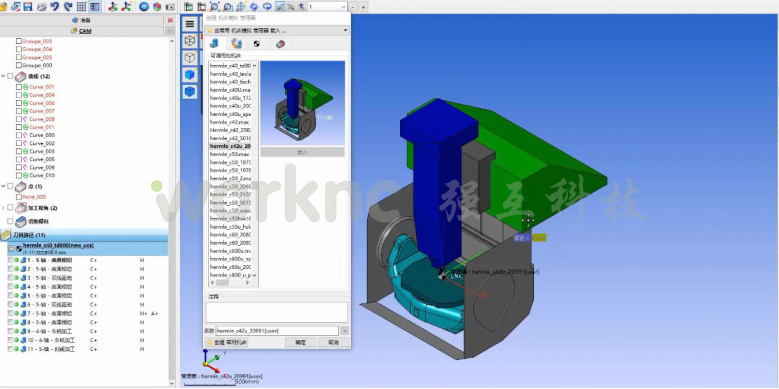This screenshot has width=779, height=389.
Task: Check the box for toolpath 1
Action: tap(10, 260)
